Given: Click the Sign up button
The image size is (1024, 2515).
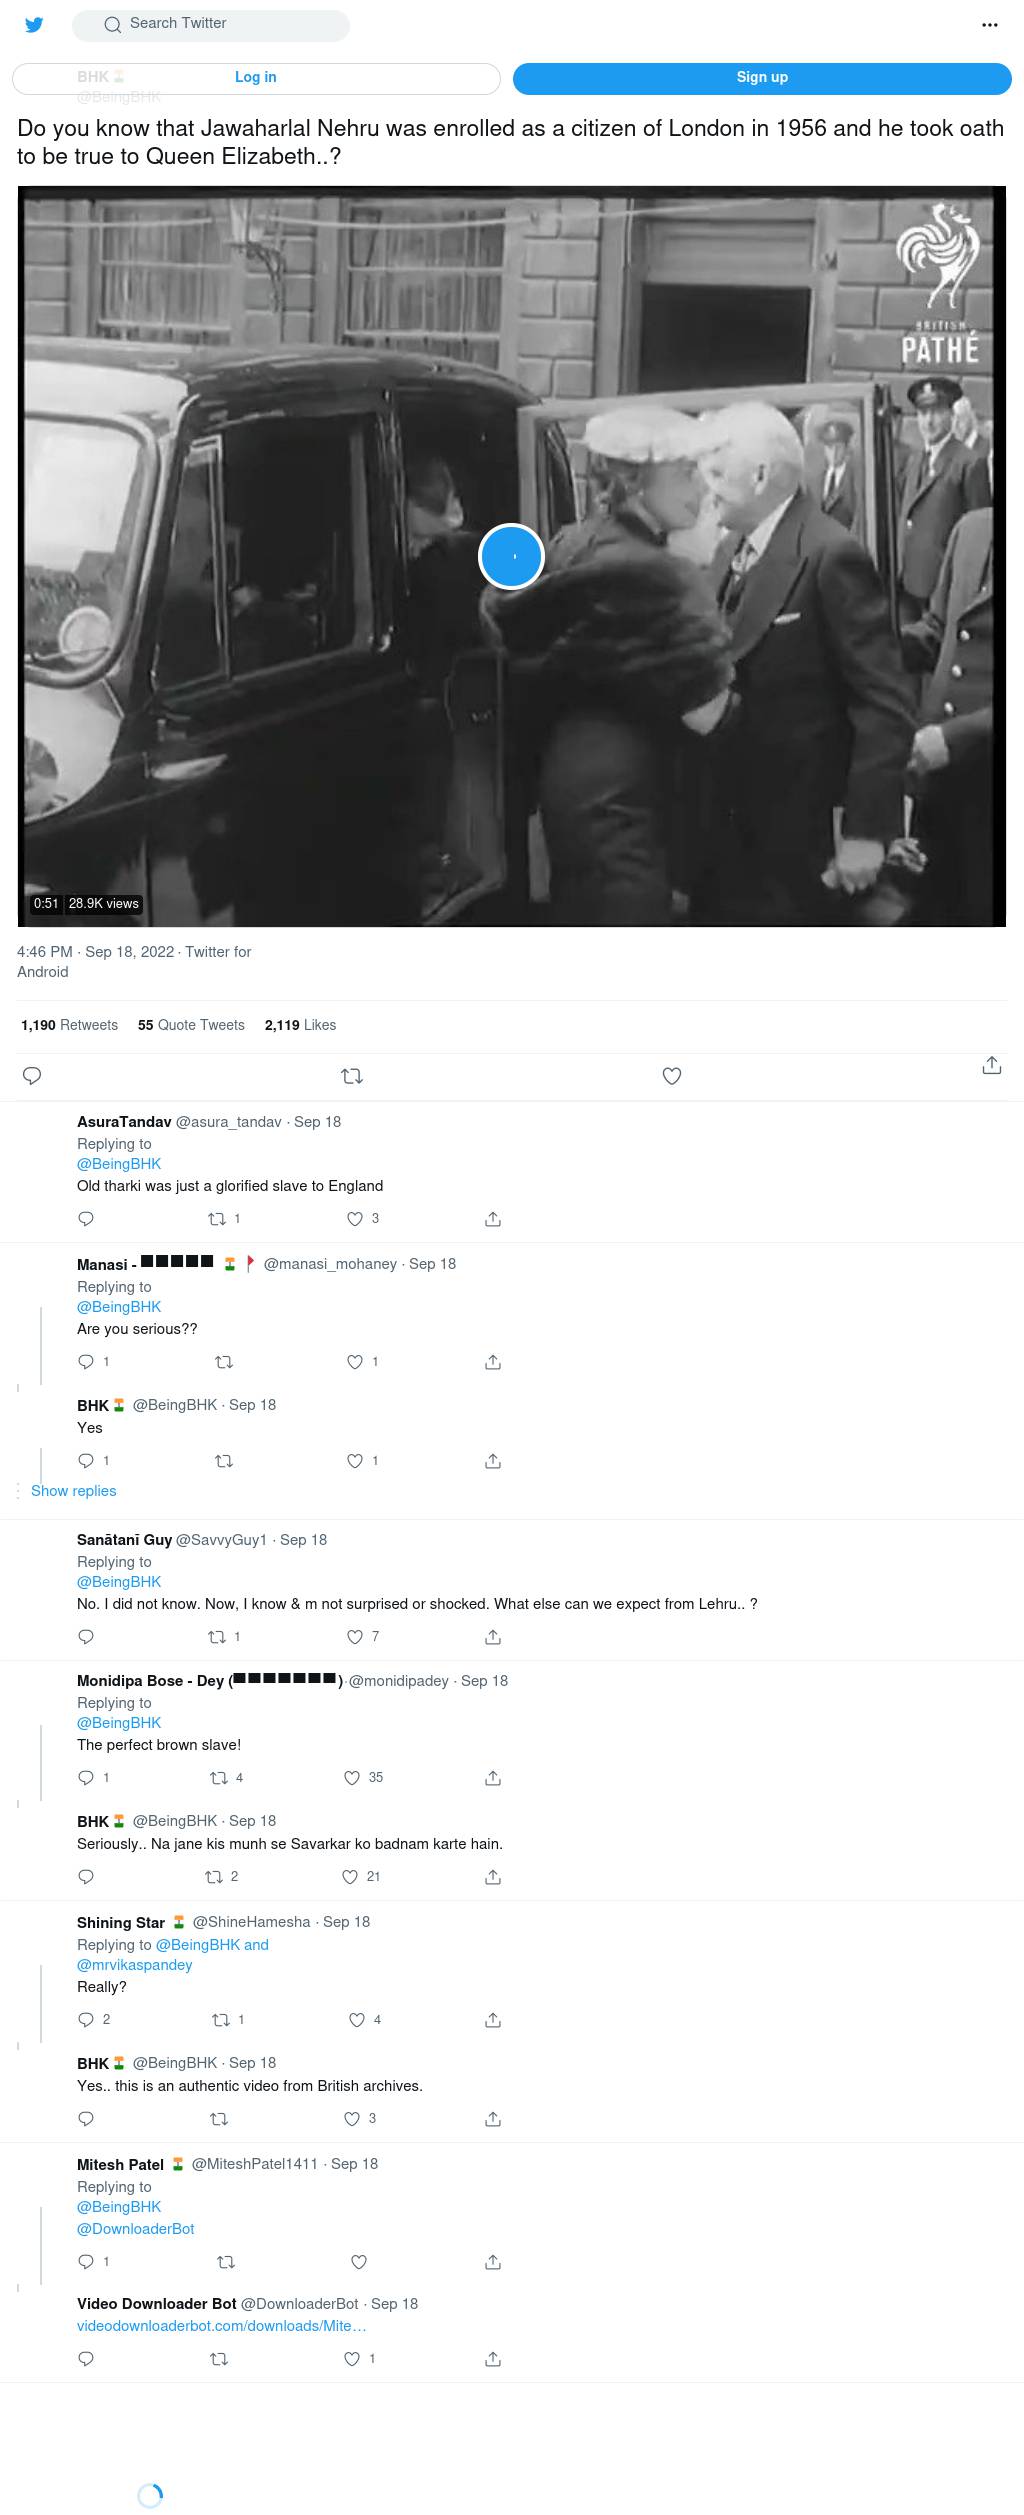Looking at the screenshot, I should tap(762, 78).
